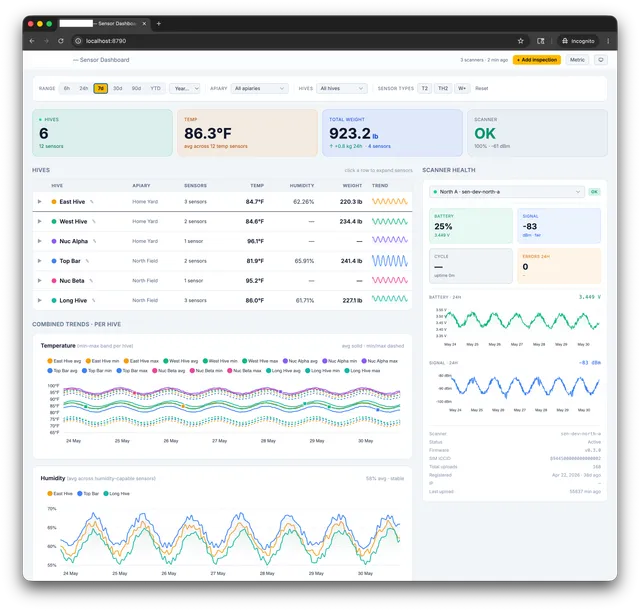The height and width of the screenshot is (611, 640).
Task: Click the OK status badge beside scanner selector
Action: point(594,192)
